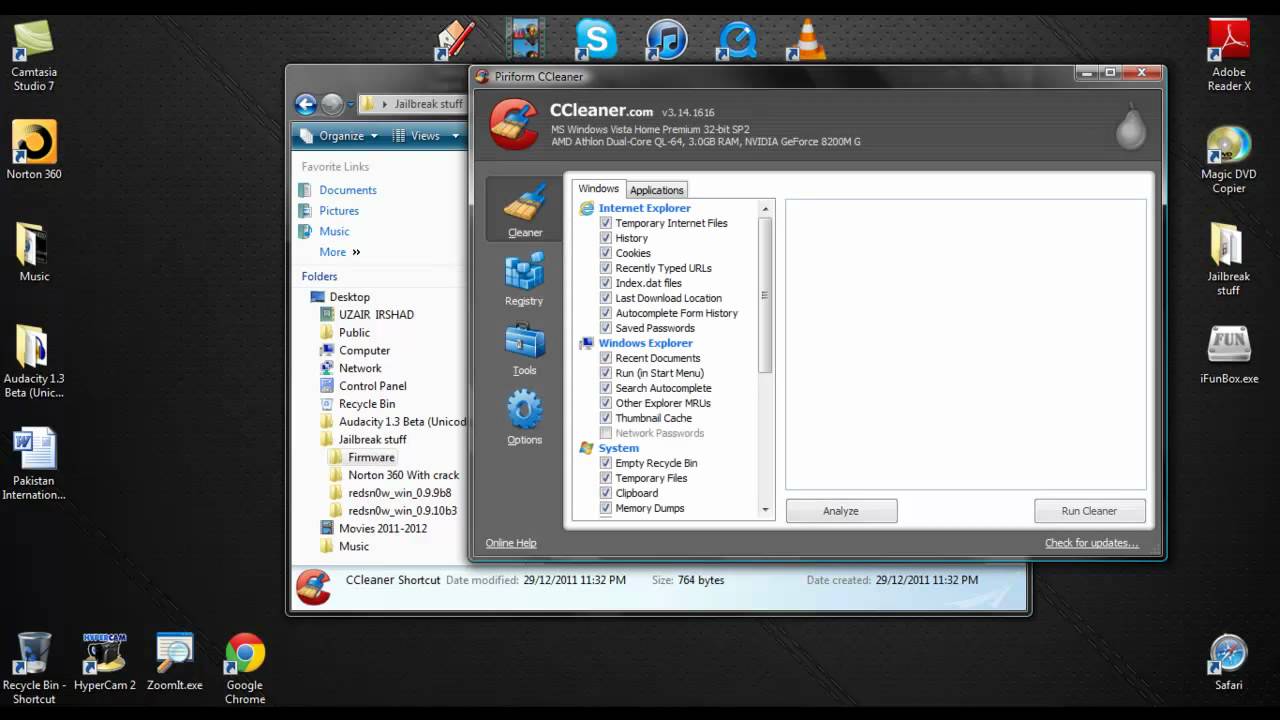Screen dimensions: 1280x720
Task: Select the Safari desktop icon
Action: tap(1228, 662)
